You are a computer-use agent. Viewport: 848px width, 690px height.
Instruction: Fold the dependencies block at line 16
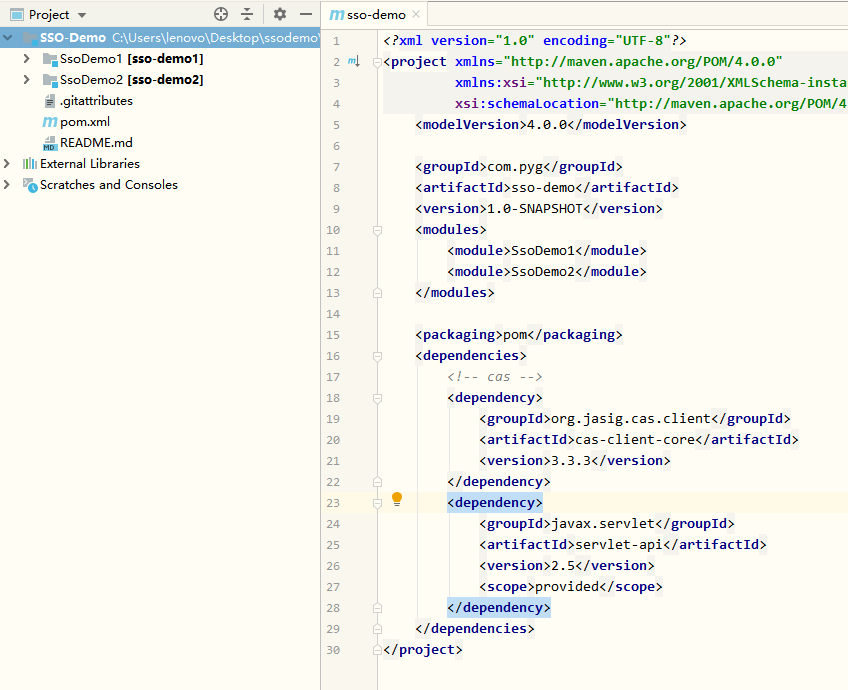[377, 356]
